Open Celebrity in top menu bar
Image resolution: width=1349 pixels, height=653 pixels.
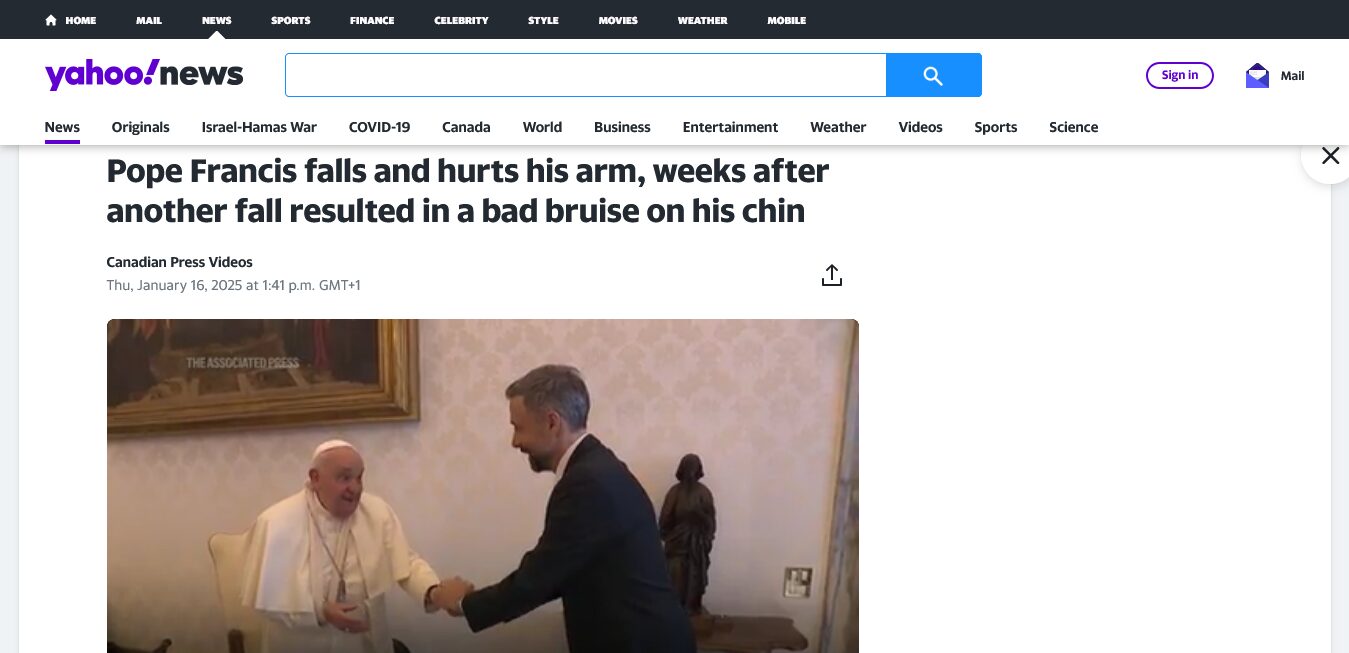pyautogui.click(x=461, y=20)
